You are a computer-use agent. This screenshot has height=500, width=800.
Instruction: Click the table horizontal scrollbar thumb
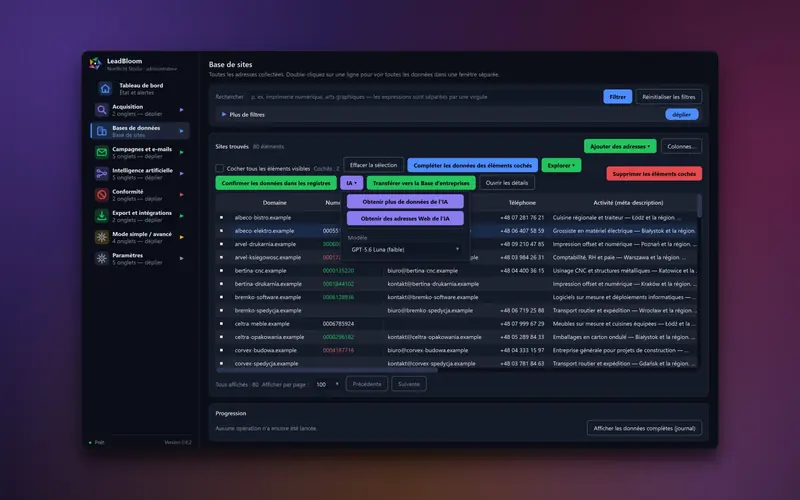[327, 370]
